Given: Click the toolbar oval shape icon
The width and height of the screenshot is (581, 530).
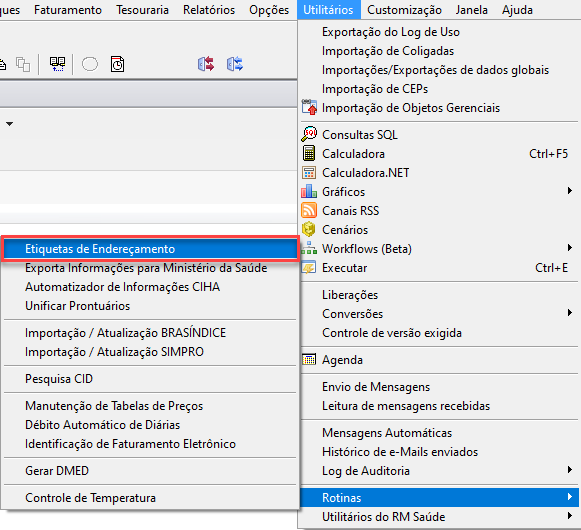Looking at the screenshot, I should click(x=90, y=64).
